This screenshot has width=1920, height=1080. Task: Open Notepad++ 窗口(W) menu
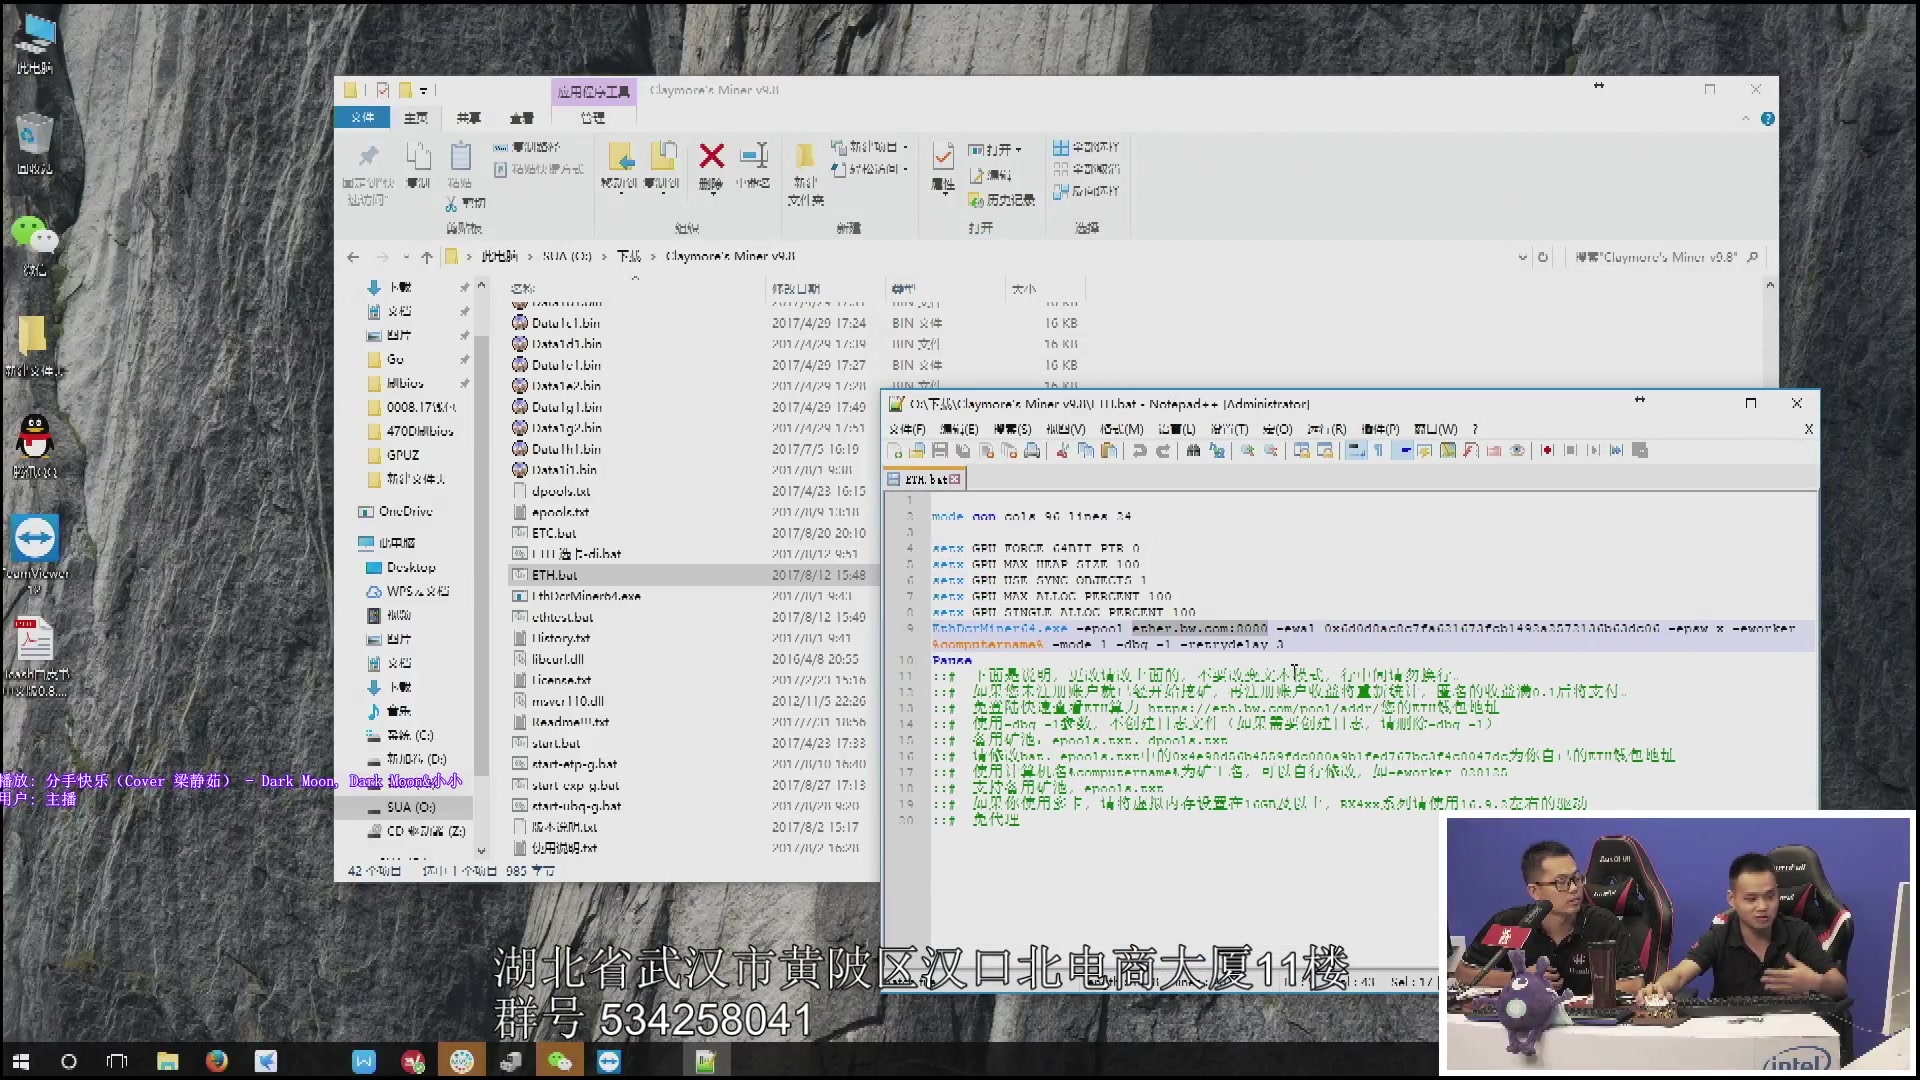[1435, 429]
